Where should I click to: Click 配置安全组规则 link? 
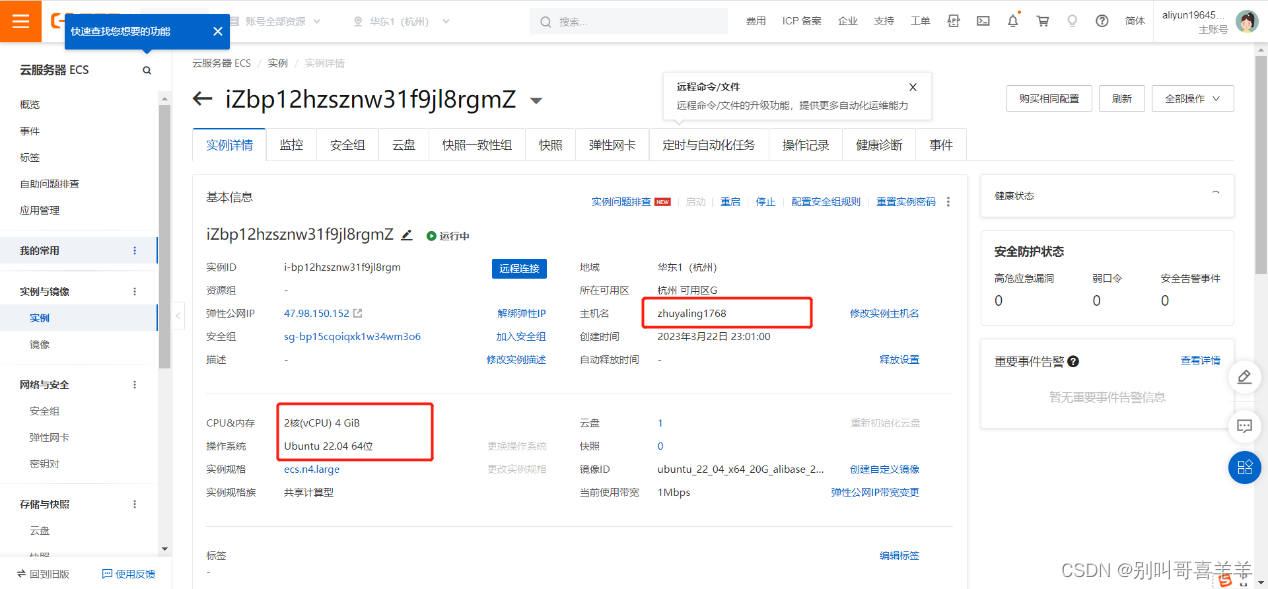pos(826,202)
